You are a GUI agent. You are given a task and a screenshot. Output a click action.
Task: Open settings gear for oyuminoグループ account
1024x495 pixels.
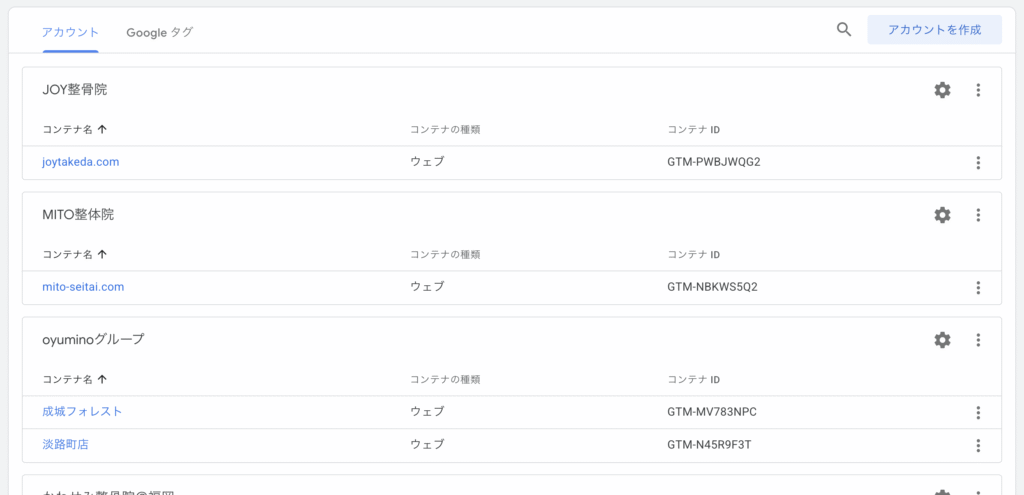coord(942,340)
